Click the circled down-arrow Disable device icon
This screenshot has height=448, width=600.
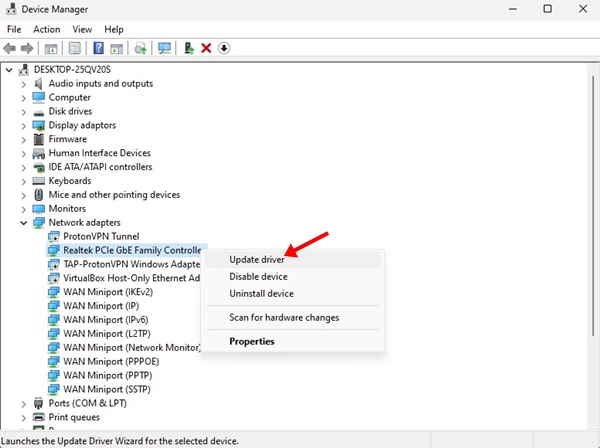coord(224,48)
